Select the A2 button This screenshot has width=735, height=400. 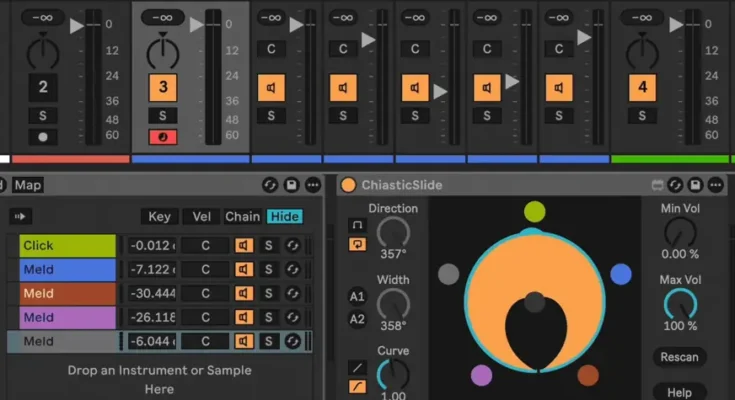(357, 319)
